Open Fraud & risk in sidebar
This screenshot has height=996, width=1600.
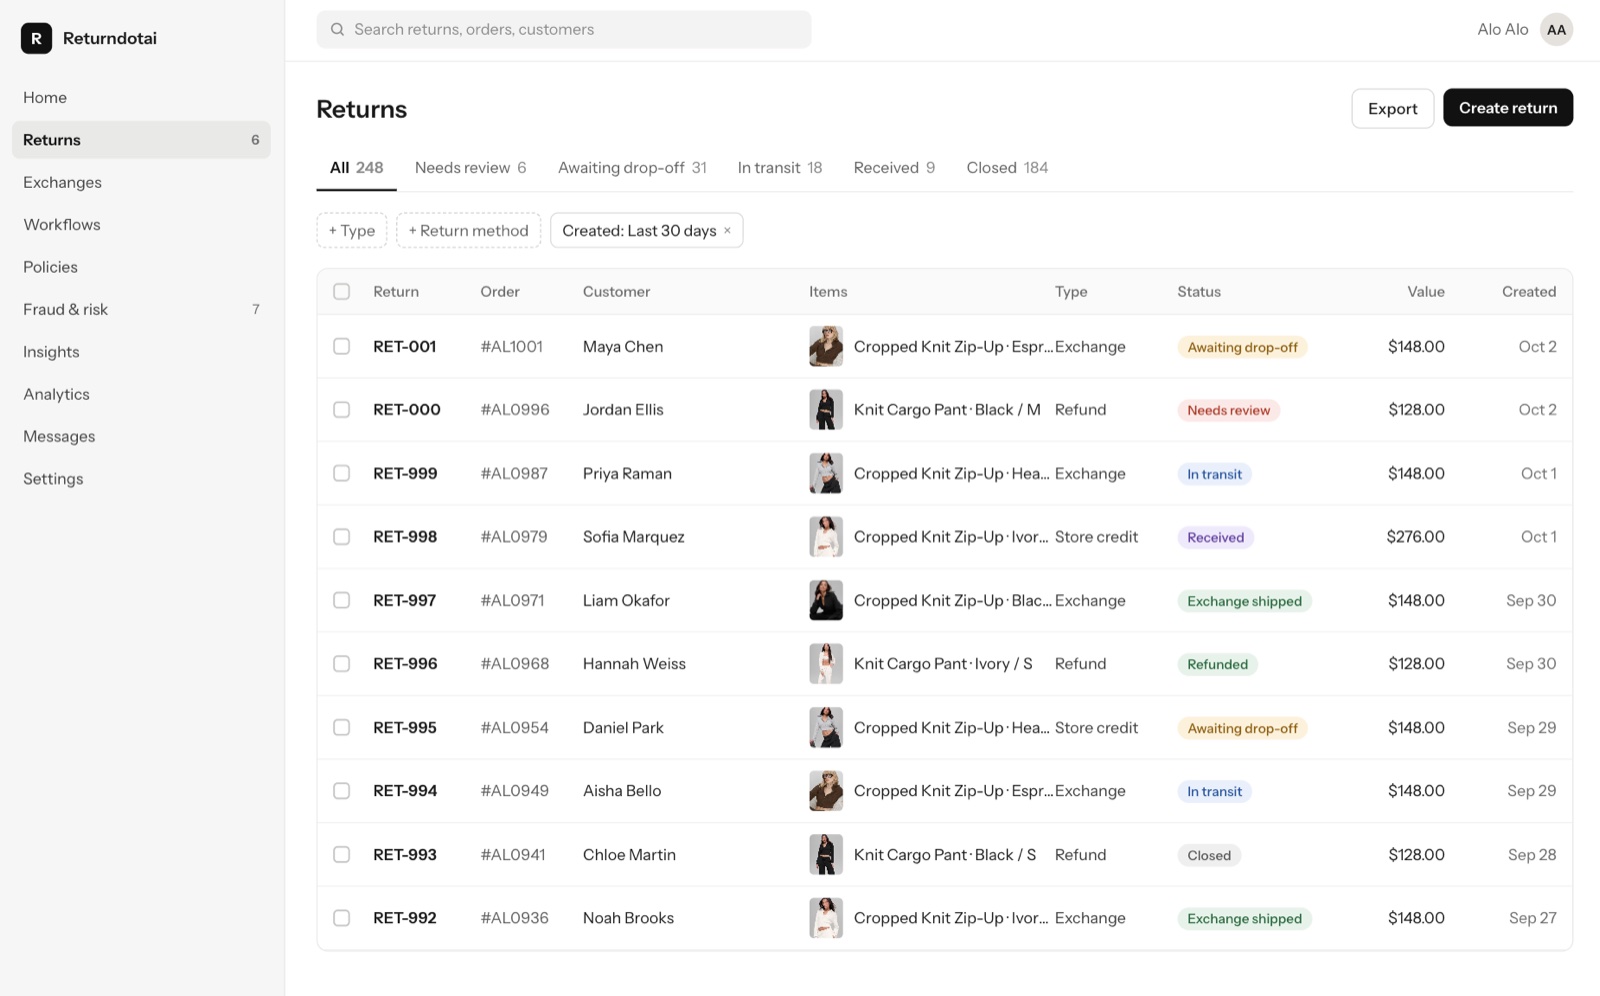point(141,309)
